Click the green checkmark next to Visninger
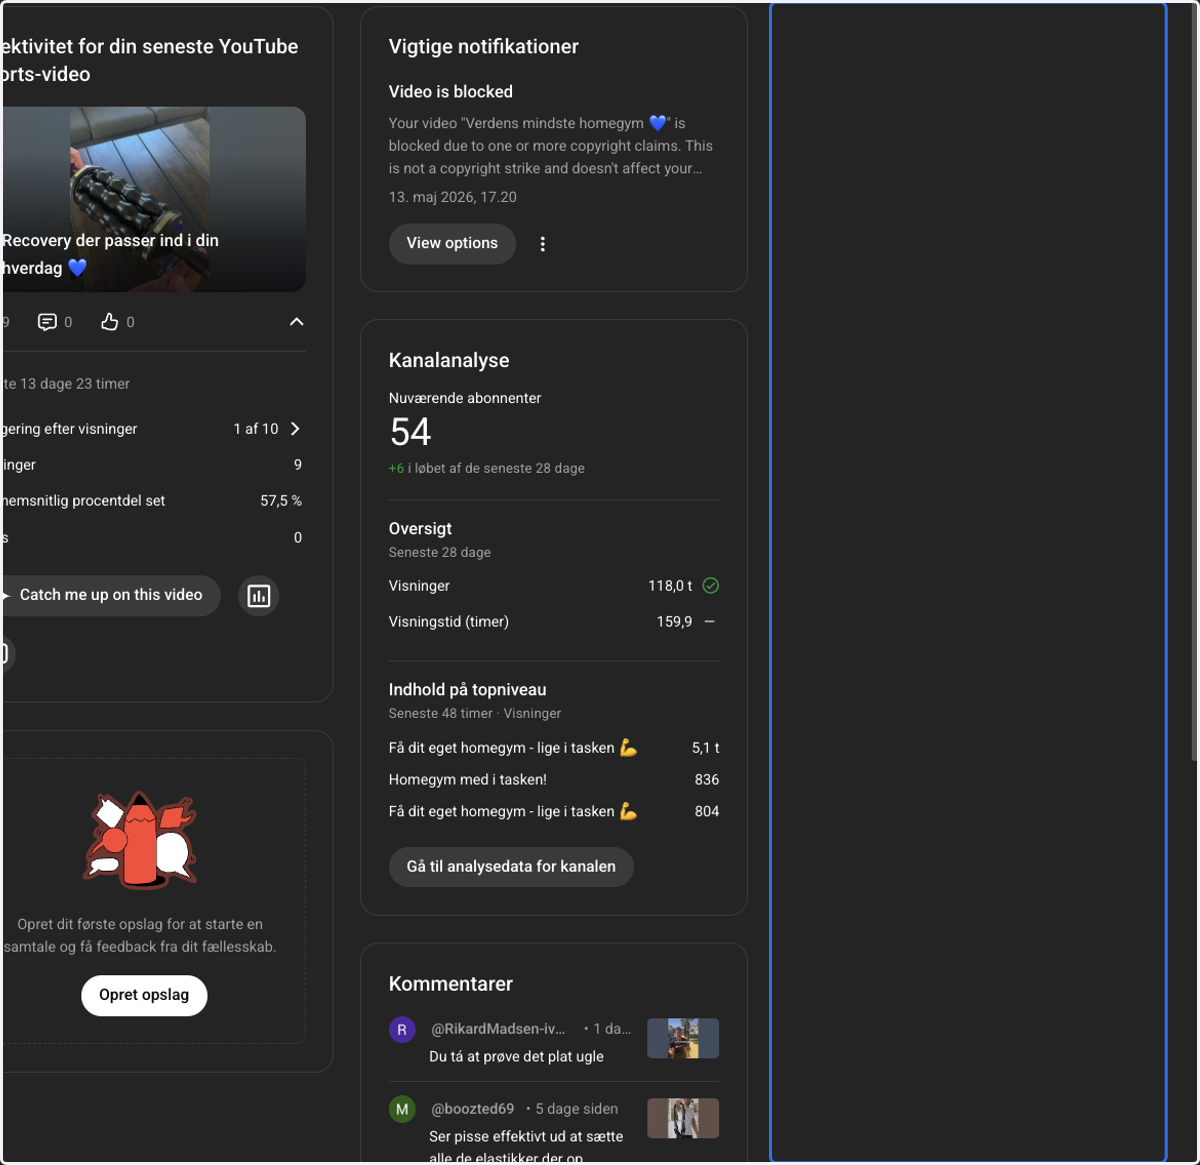Viewport: 1200px width, 1165px height. (x=711, y=586)
